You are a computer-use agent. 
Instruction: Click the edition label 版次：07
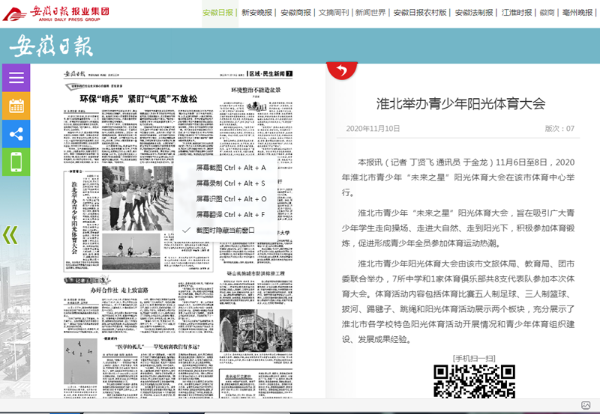click(559, 129)
